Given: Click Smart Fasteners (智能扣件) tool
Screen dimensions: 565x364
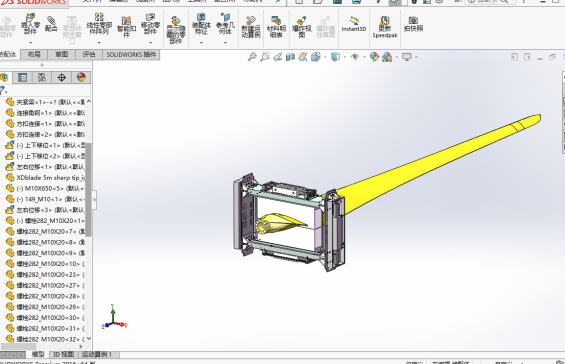Looking at the screenshot, I should (126, 26).
